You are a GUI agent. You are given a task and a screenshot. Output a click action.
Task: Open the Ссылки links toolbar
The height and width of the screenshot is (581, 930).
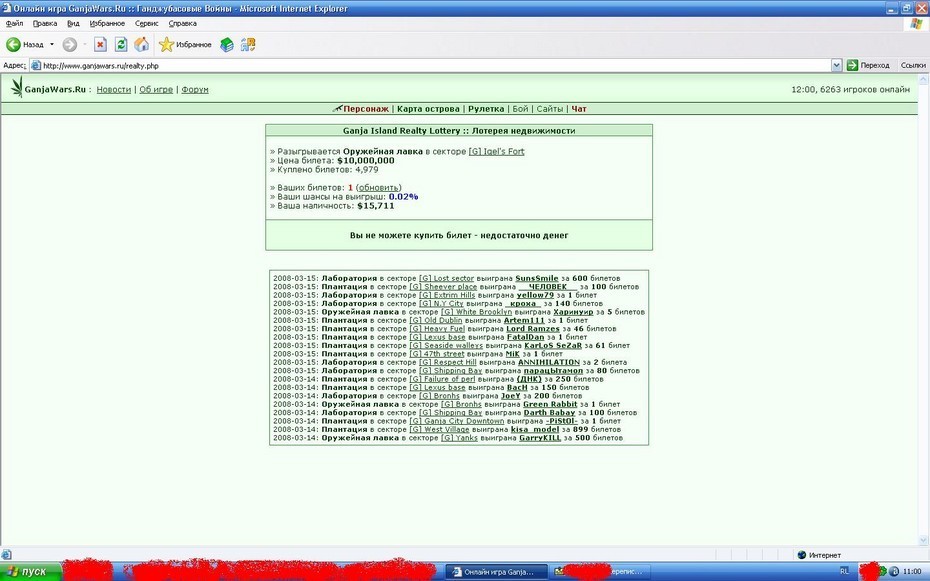(x=913, y=65)
